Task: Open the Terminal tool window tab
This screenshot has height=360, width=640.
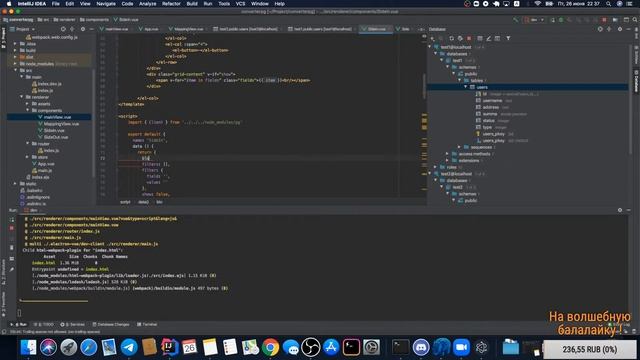Action: pyautogui.click(x=147, y=324)
